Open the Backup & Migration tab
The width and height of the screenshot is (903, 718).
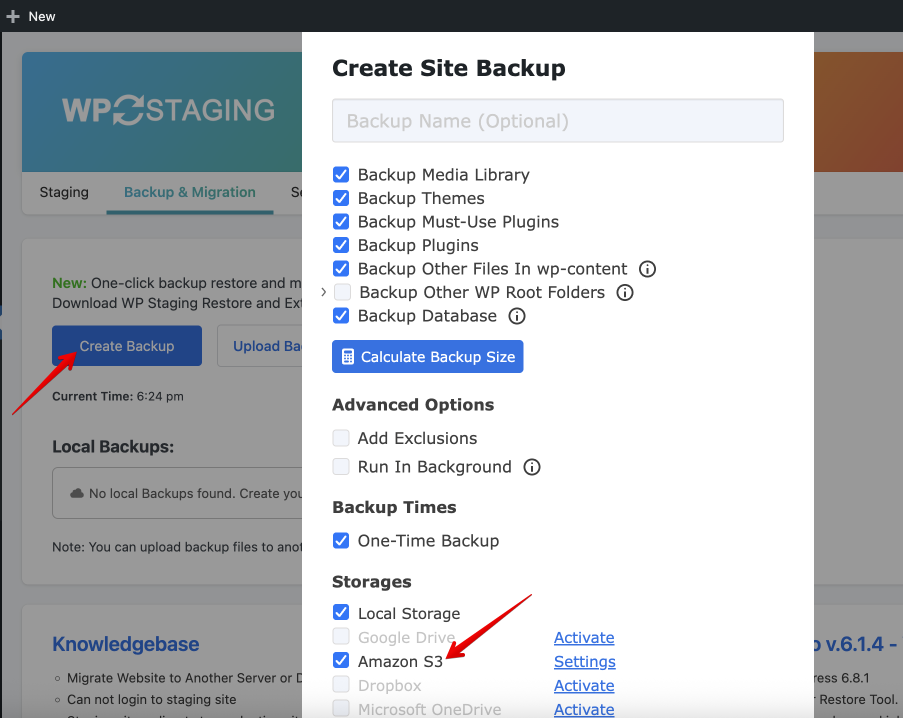[x=189, y=192]
